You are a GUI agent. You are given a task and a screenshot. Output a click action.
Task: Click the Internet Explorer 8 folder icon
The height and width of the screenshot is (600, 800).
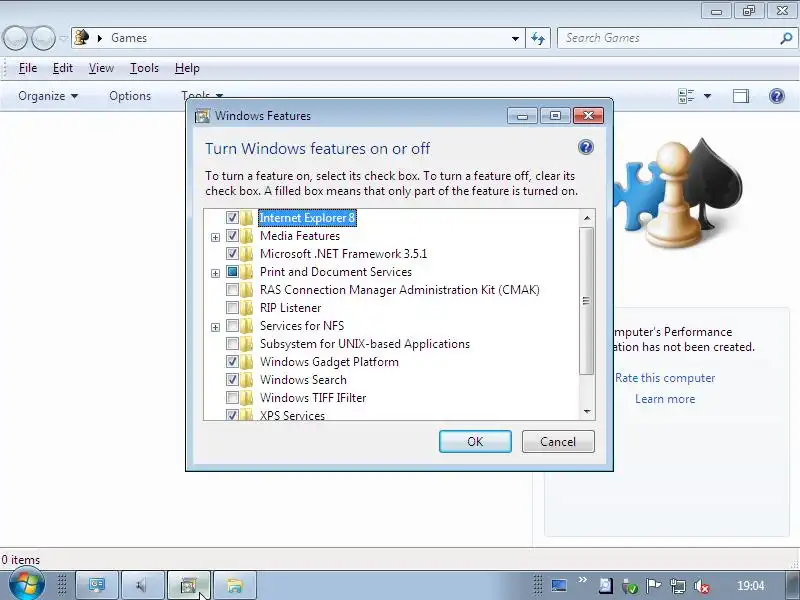[246, 218]
